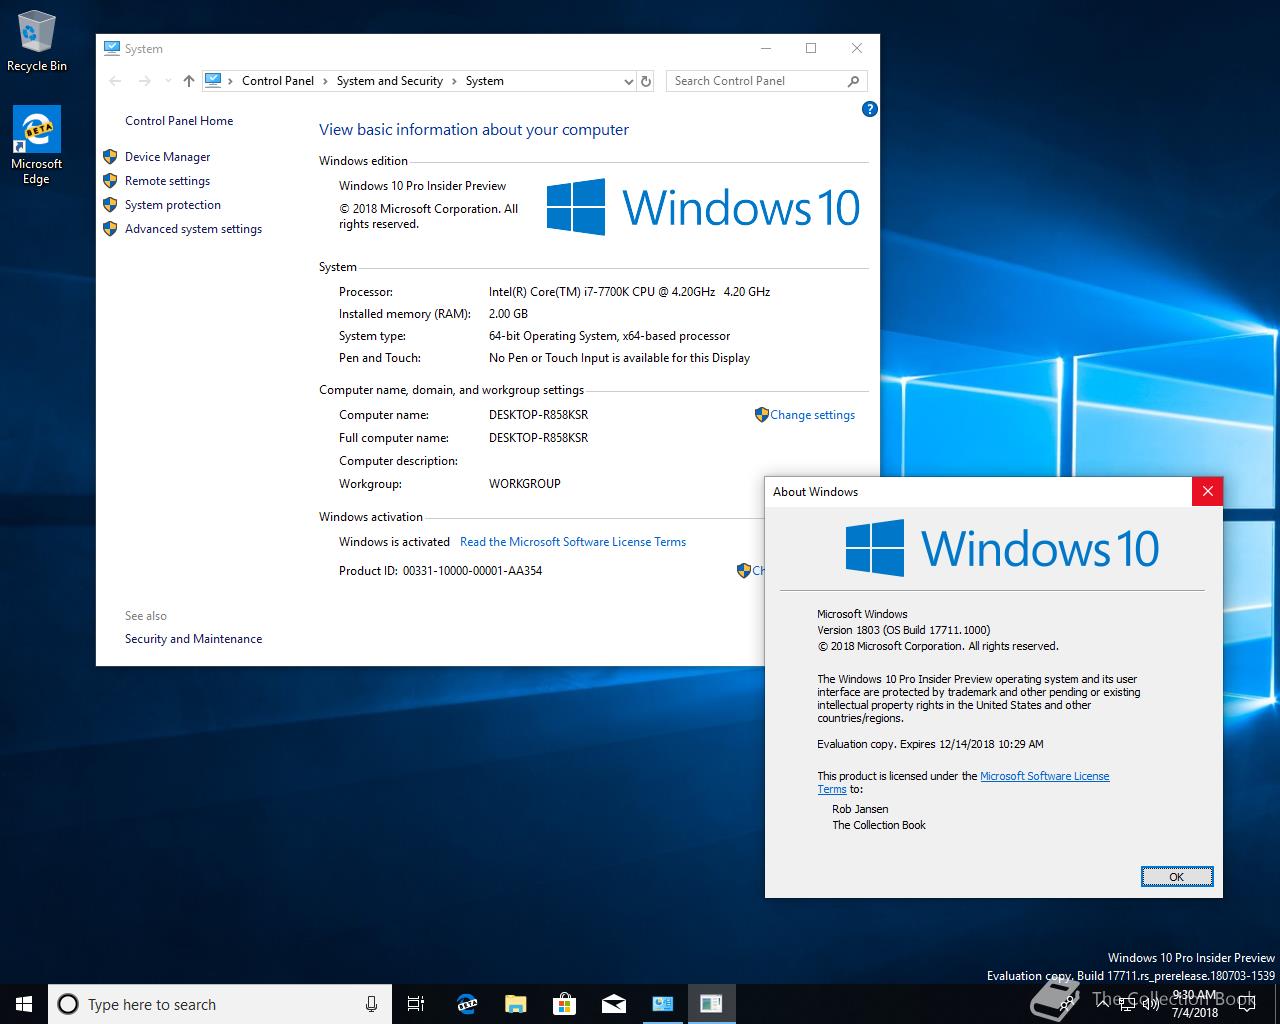Open the Mail app from the taskbar

pos(613,1004)
